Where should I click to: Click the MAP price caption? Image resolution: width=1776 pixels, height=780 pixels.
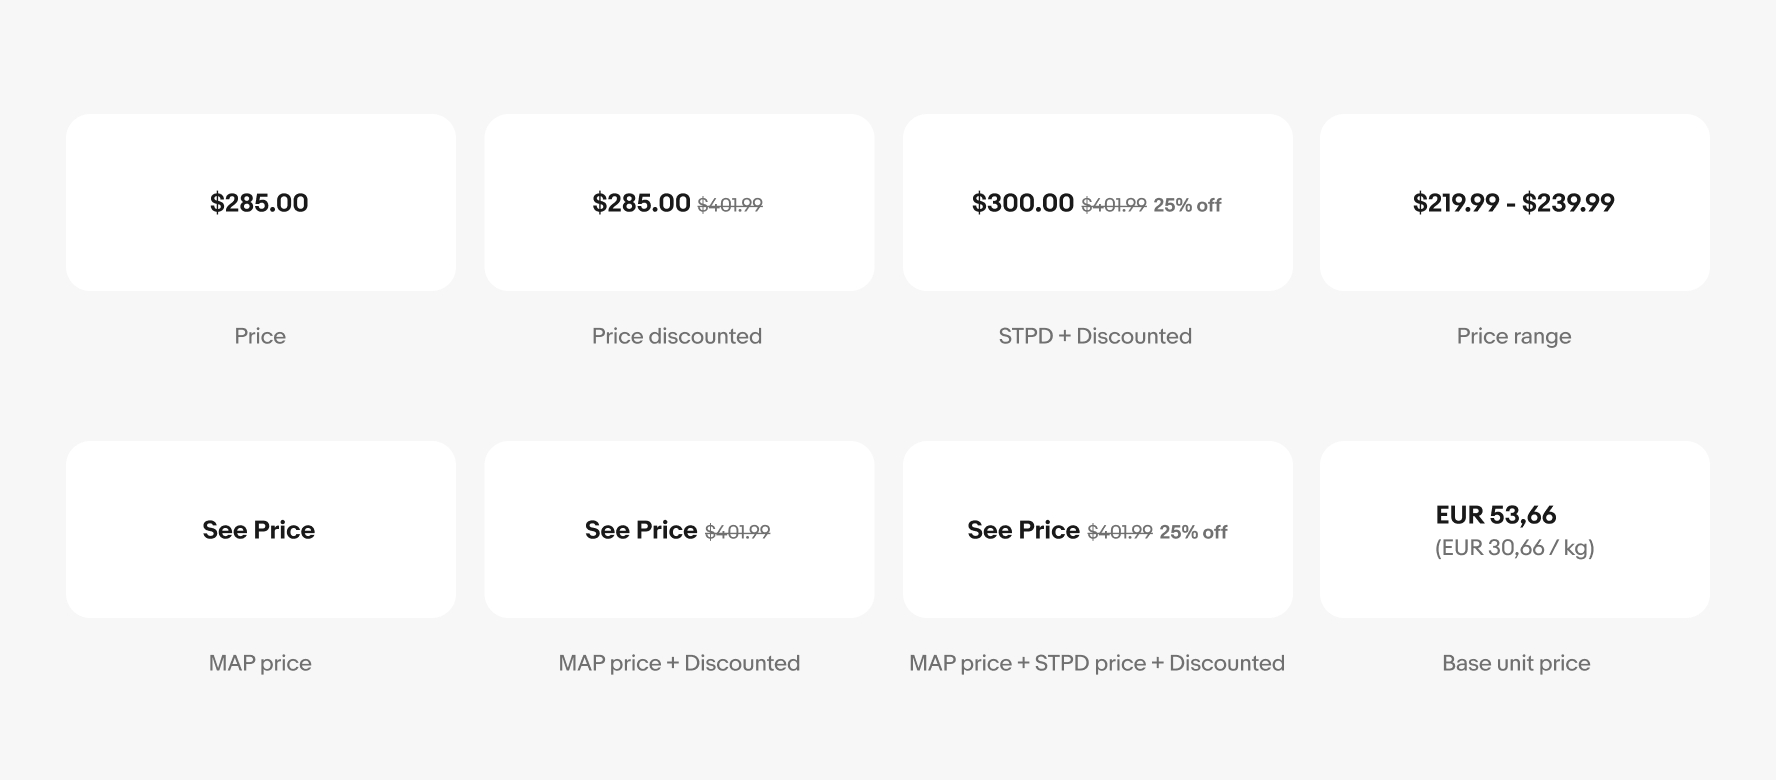[x=260, y=663]
